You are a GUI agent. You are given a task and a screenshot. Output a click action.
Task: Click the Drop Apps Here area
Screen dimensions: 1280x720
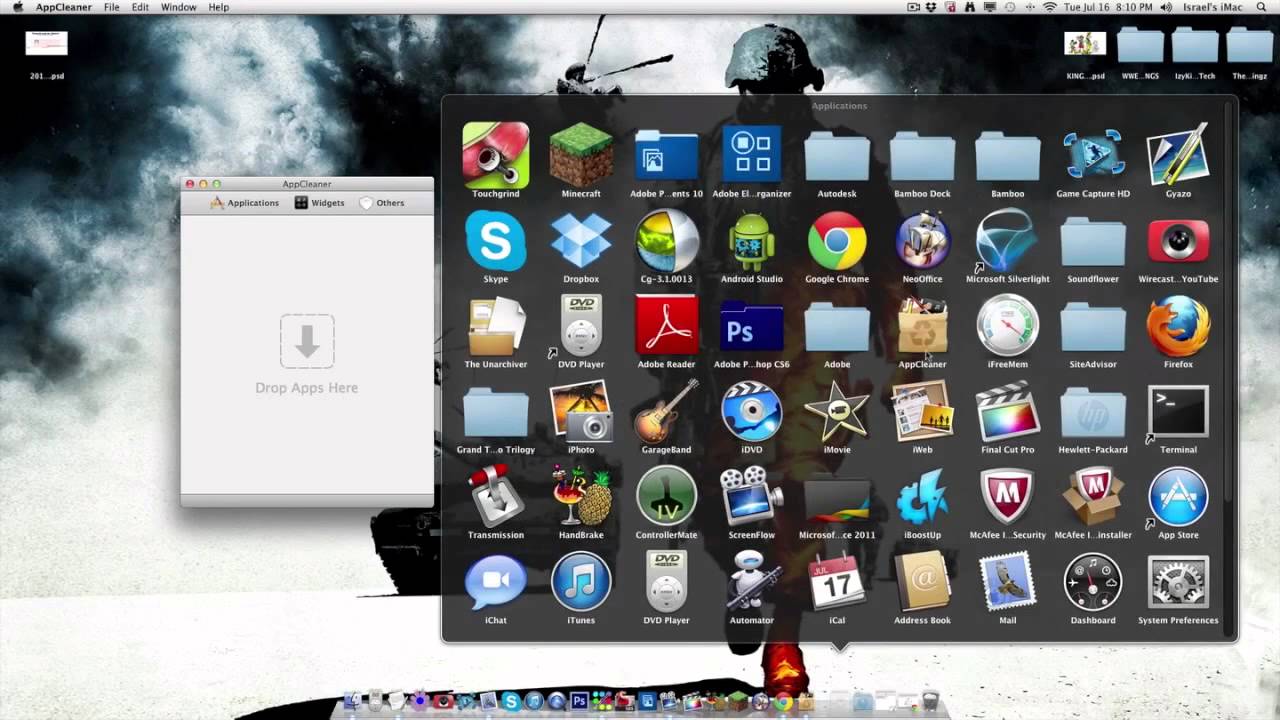tap(307, 354)
